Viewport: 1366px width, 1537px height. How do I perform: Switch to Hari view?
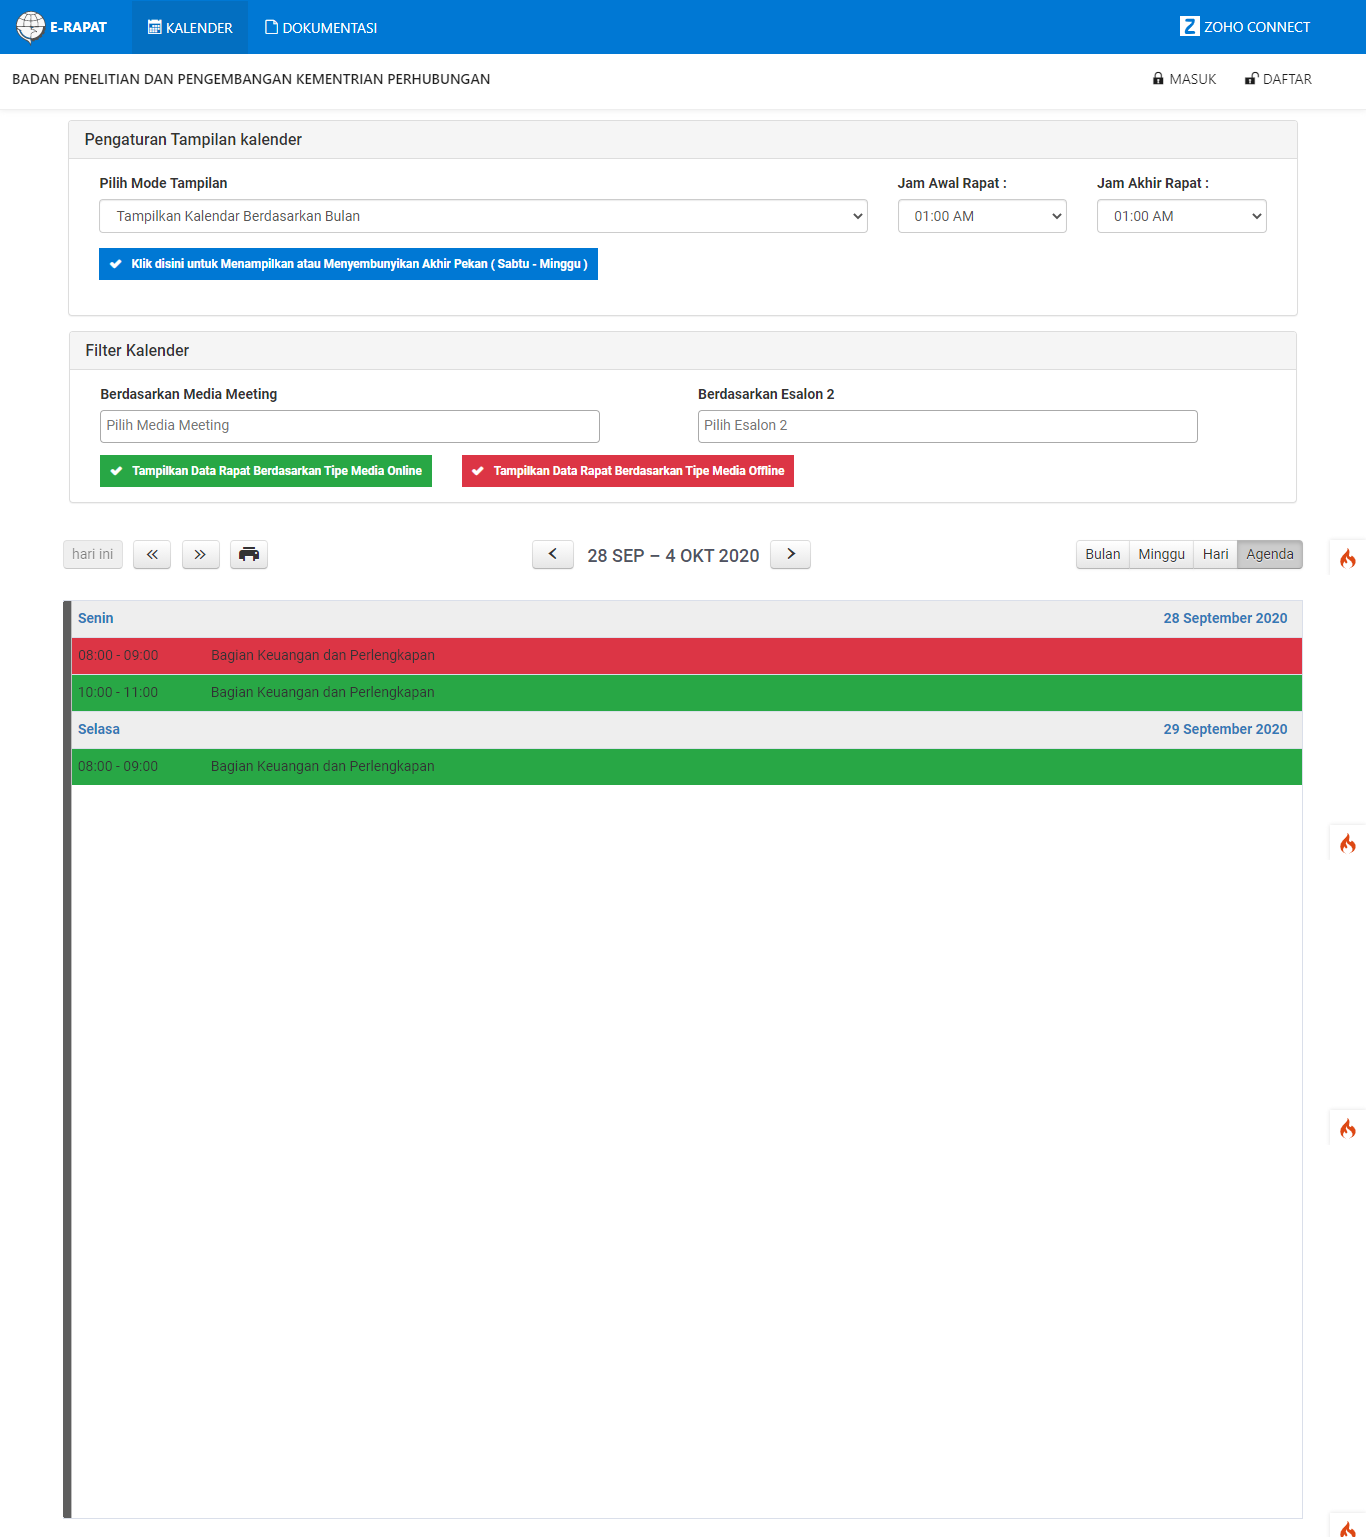1215,554
